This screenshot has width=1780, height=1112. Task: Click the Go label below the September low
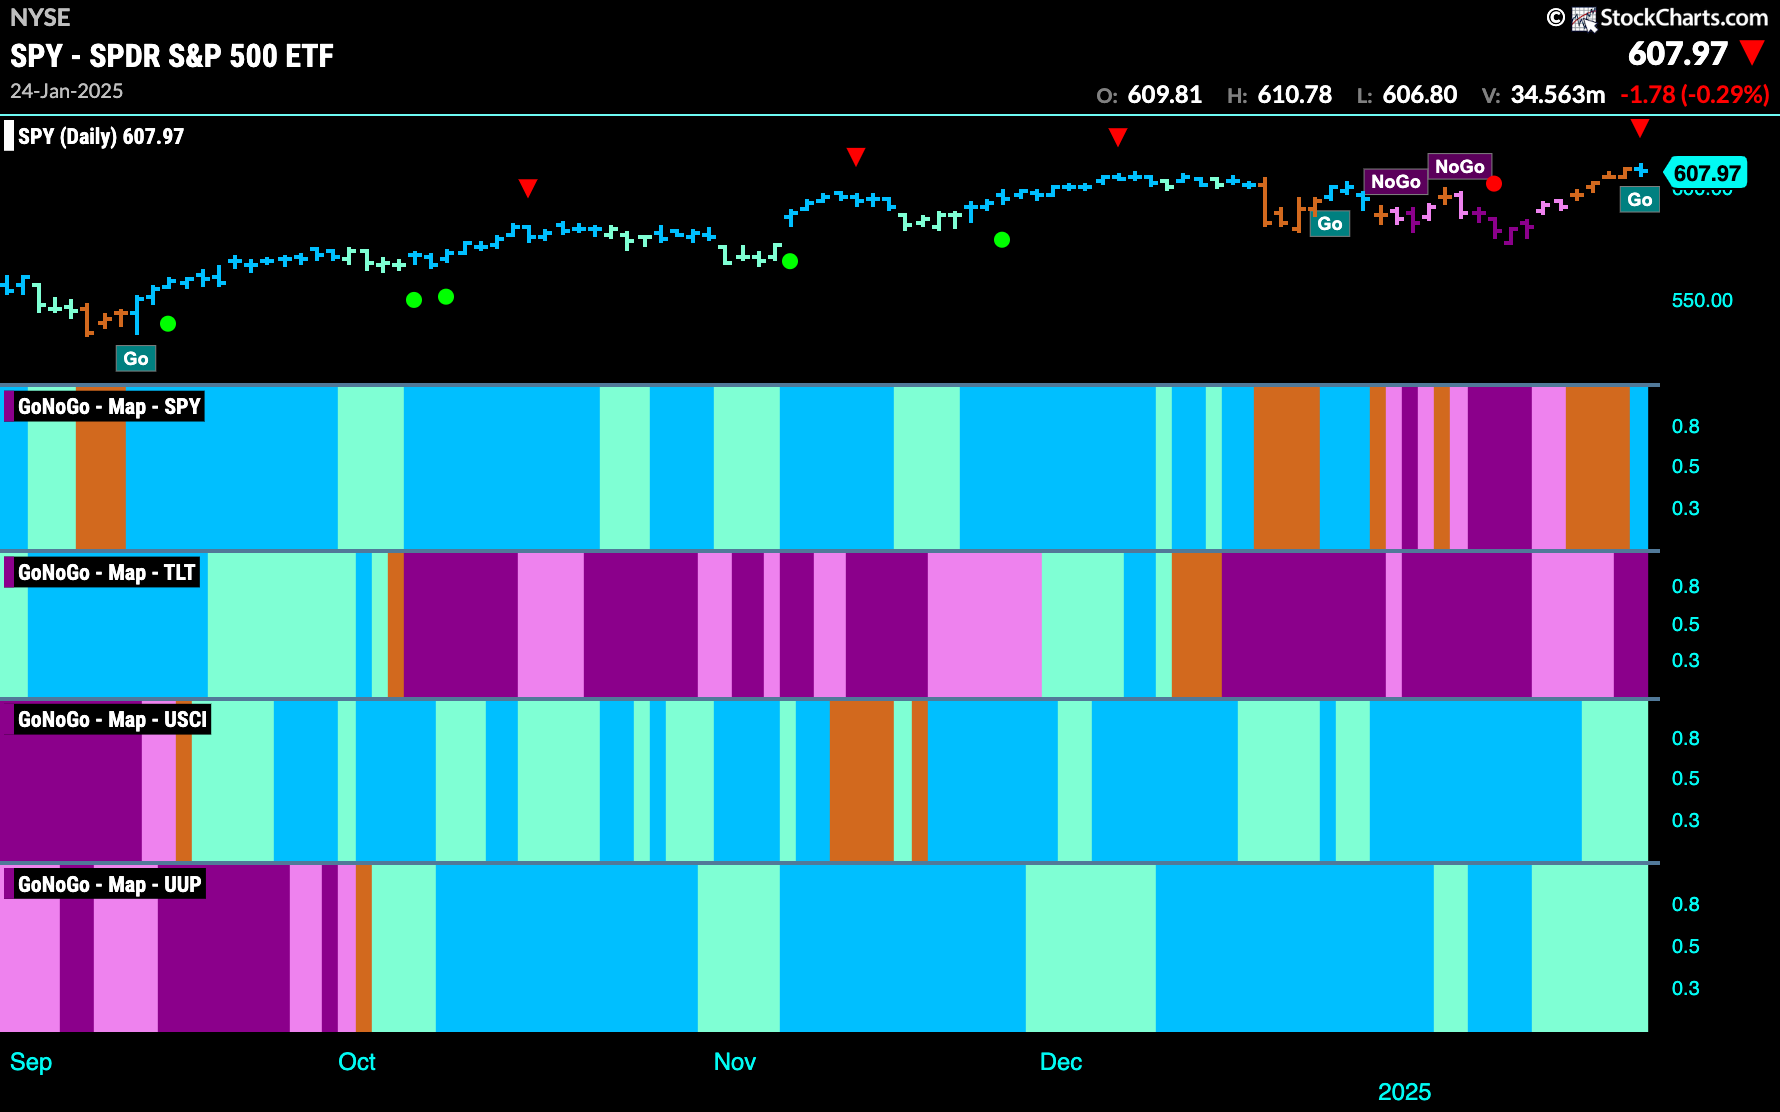click(136, 358)
